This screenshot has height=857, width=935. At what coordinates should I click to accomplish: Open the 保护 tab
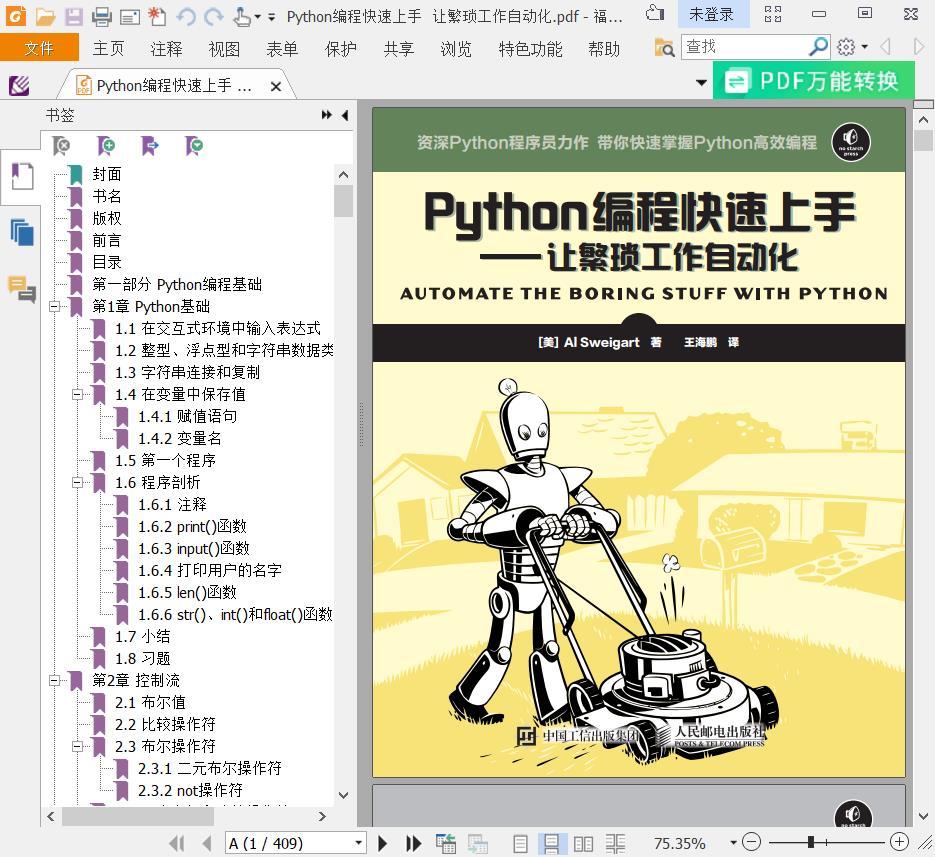pyautogui.click(x=340, y=48)
